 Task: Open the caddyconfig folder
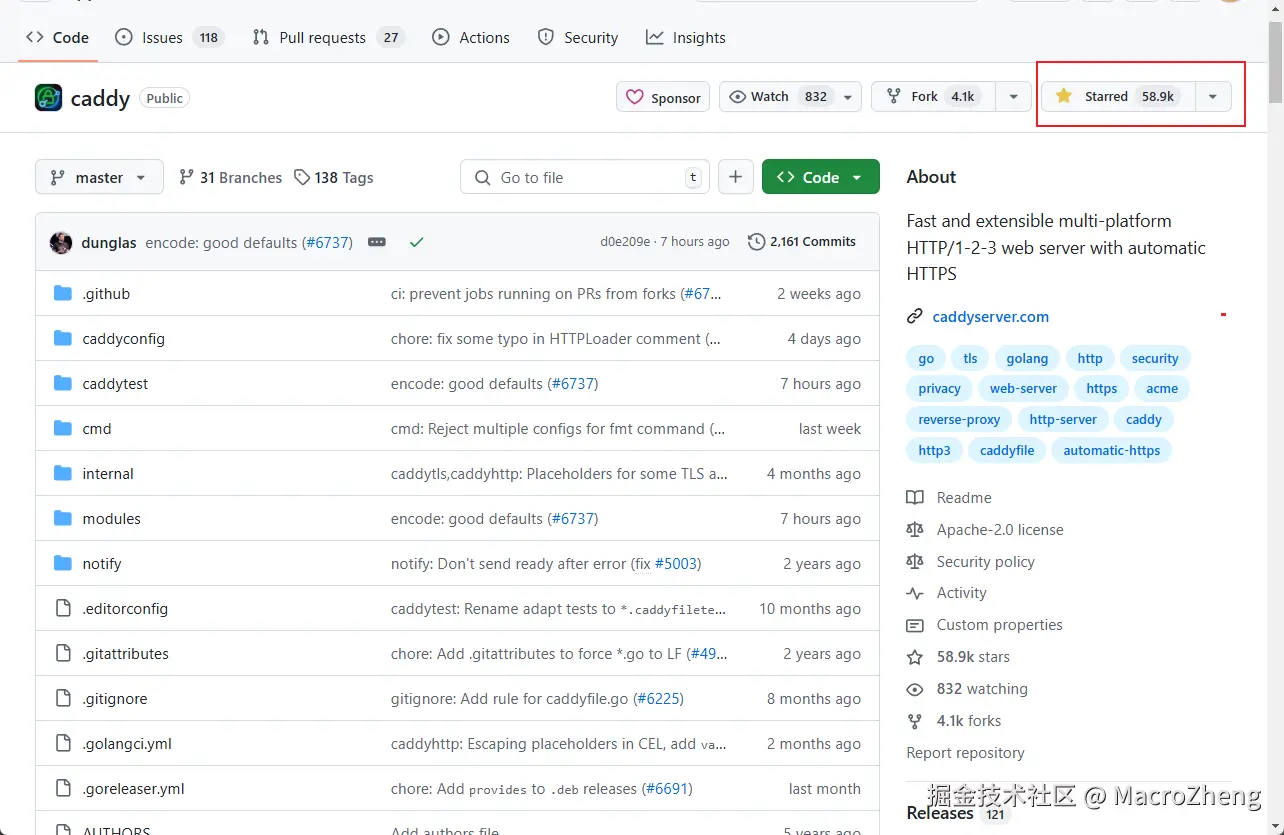tap(124, 339)
